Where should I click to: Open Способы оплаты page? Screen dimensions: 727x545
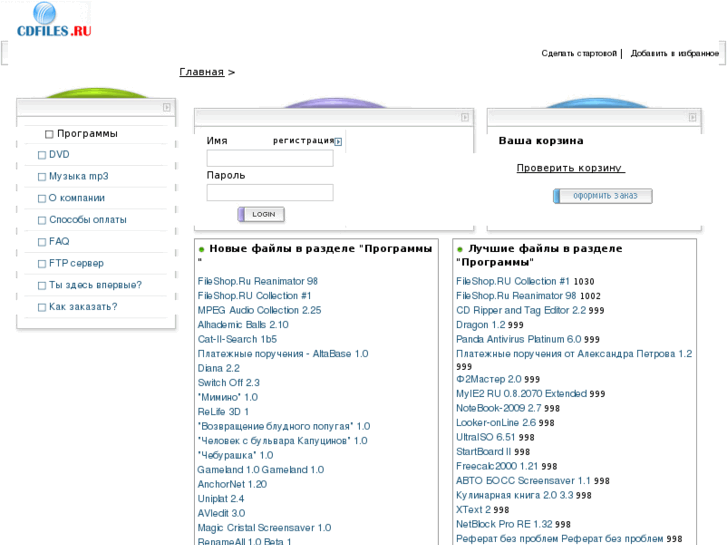coord(88,220)
